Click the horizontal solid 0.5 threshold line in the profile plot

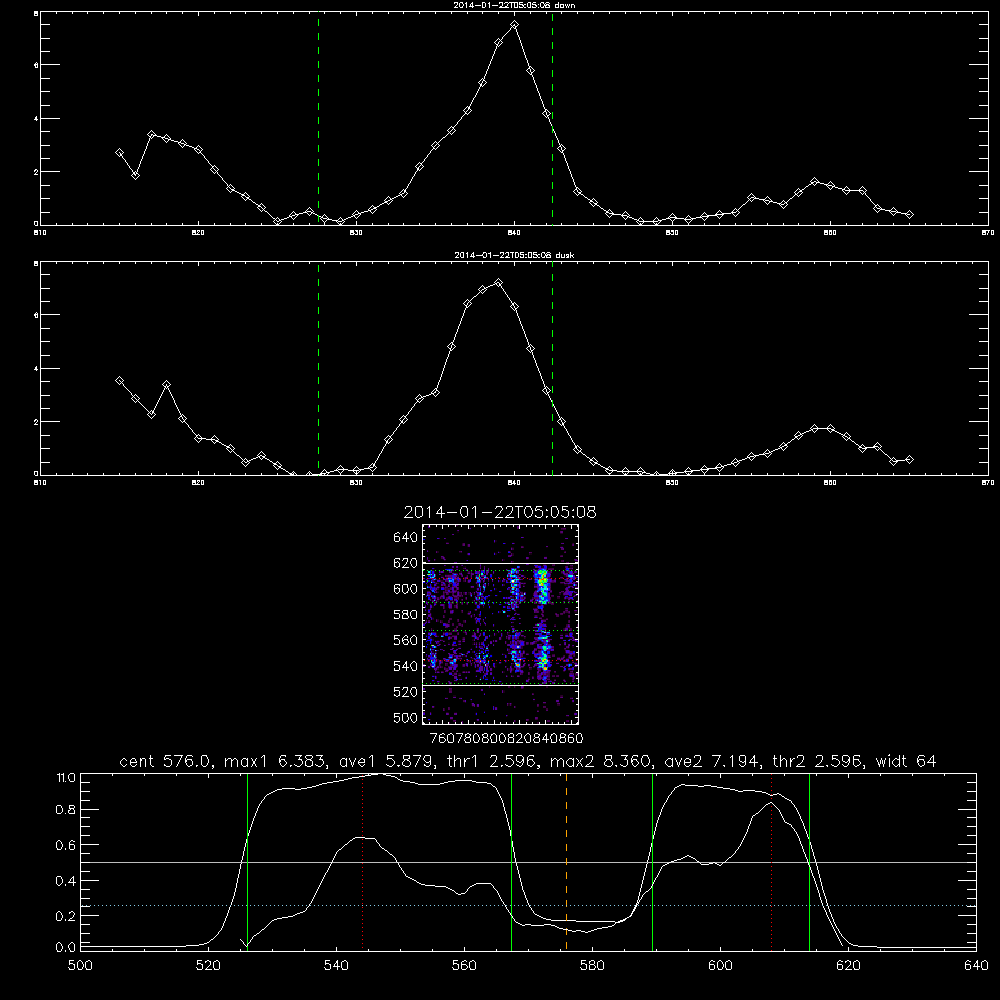click(529, 862)
